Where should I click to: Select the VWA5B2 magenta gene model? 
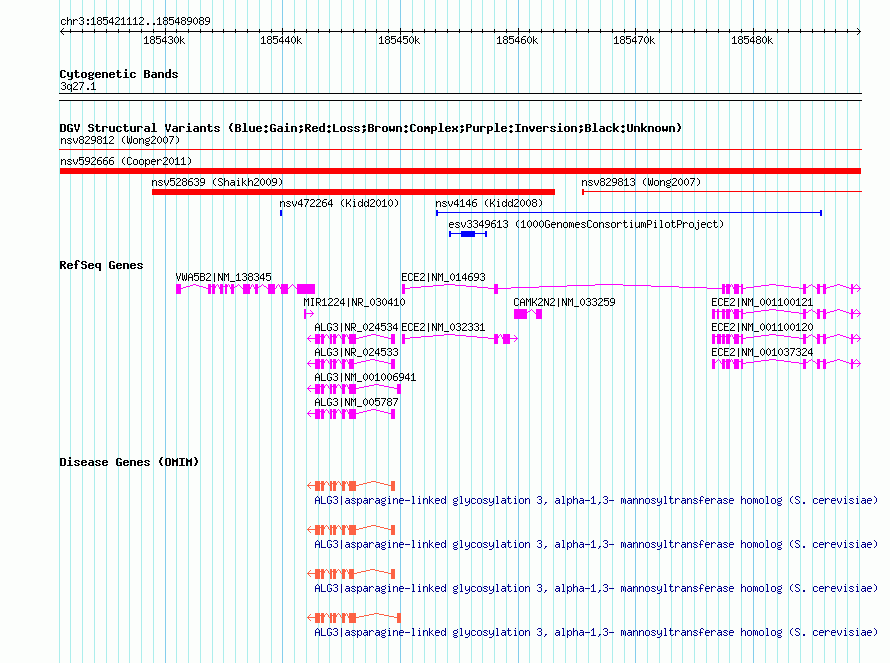pos(245,289)
